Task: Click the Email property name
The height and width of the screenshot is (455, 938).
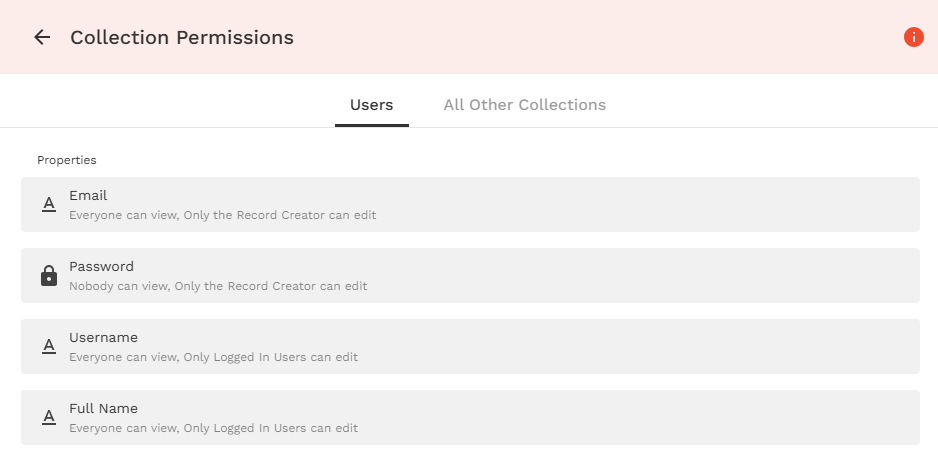Action: pyautogui.click(x=88, y=196)
